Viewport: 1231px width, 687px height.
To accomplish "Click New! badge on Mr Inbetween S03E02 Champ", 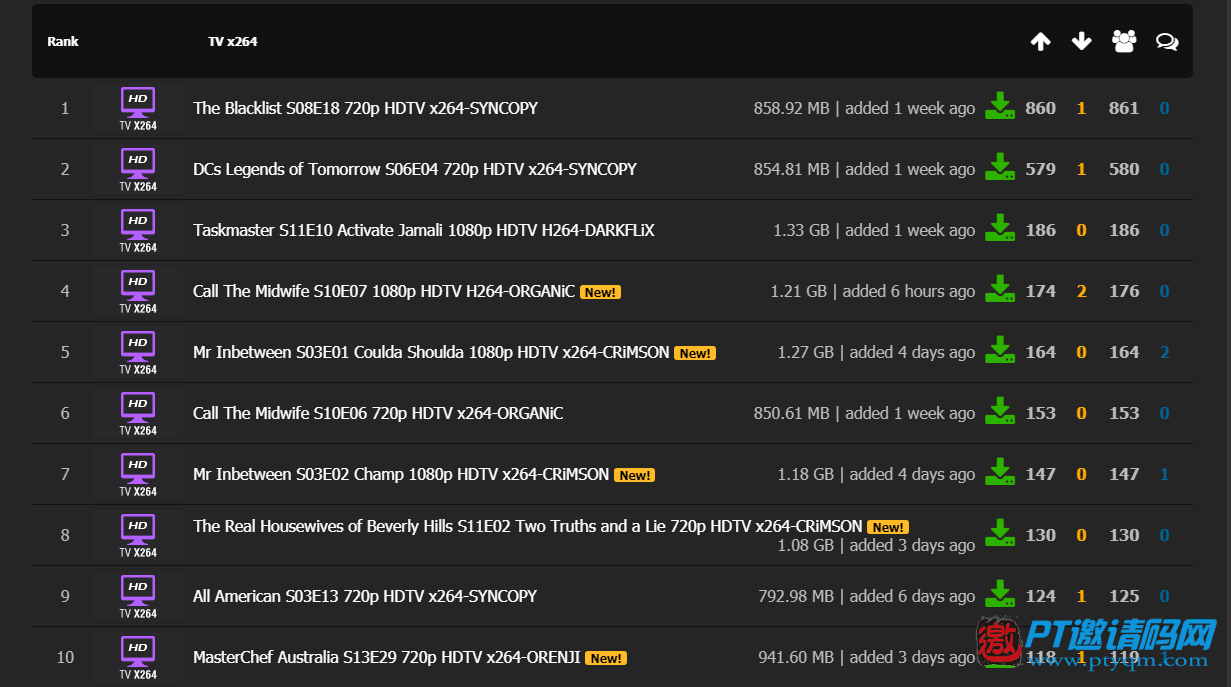I will click(634, 475).
